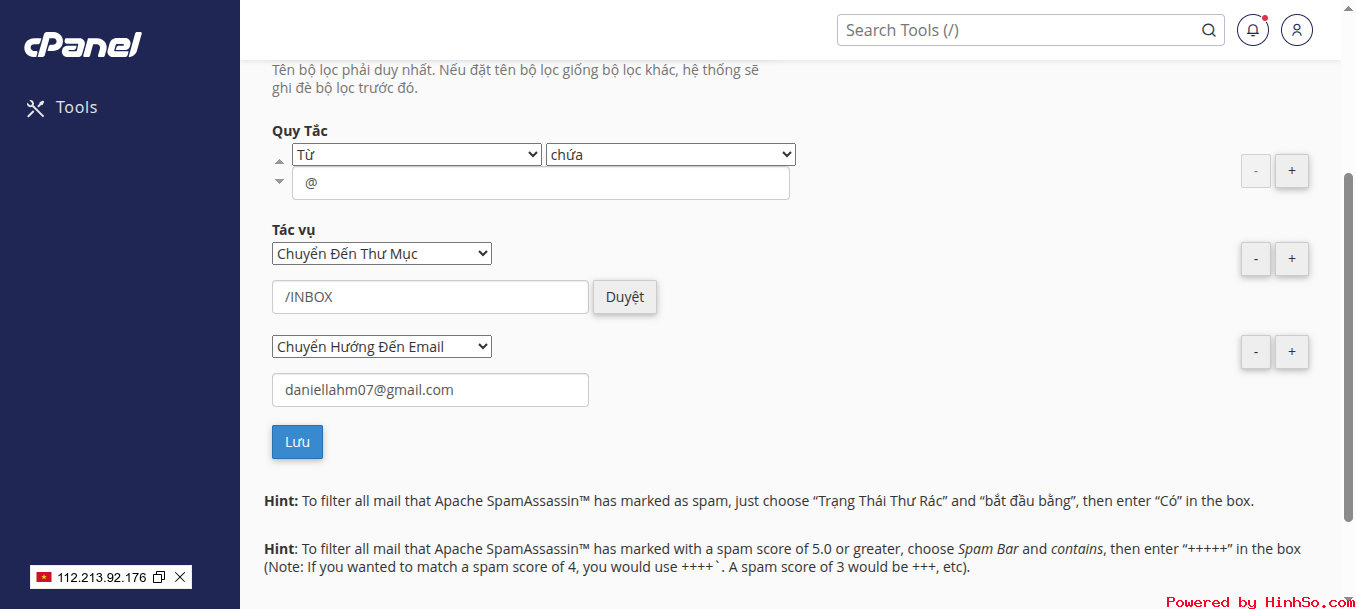This screenshot has height=609, width=1356.
Task: Save the filter with Lưu button
Action: [x=297, y=442]
